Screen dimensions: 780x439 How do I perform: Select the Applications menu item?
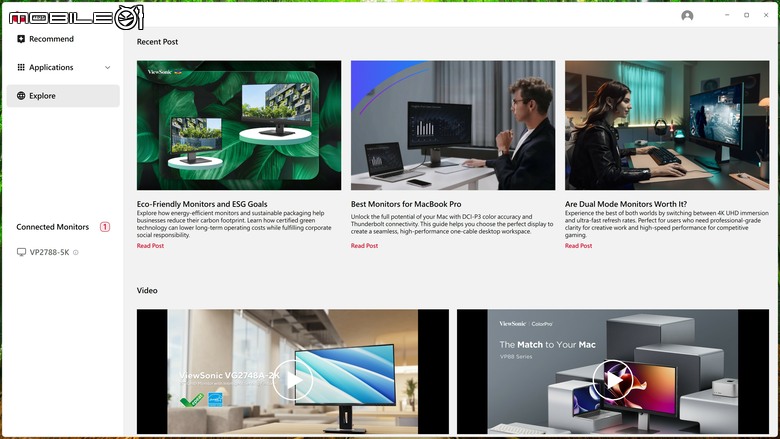tap(63, 67)
